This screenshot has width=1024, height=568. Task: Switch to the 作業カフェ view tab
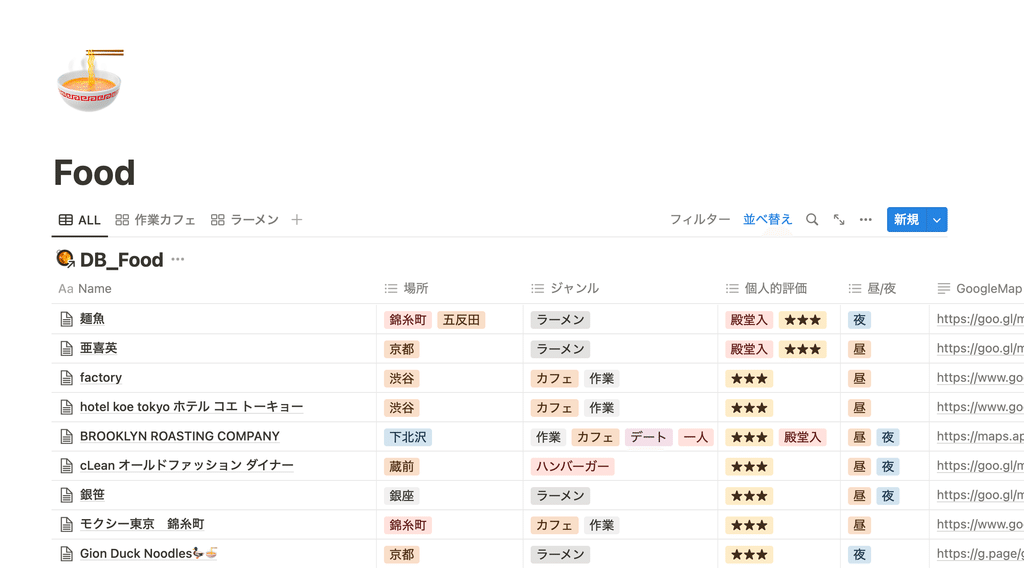point(155,219)
